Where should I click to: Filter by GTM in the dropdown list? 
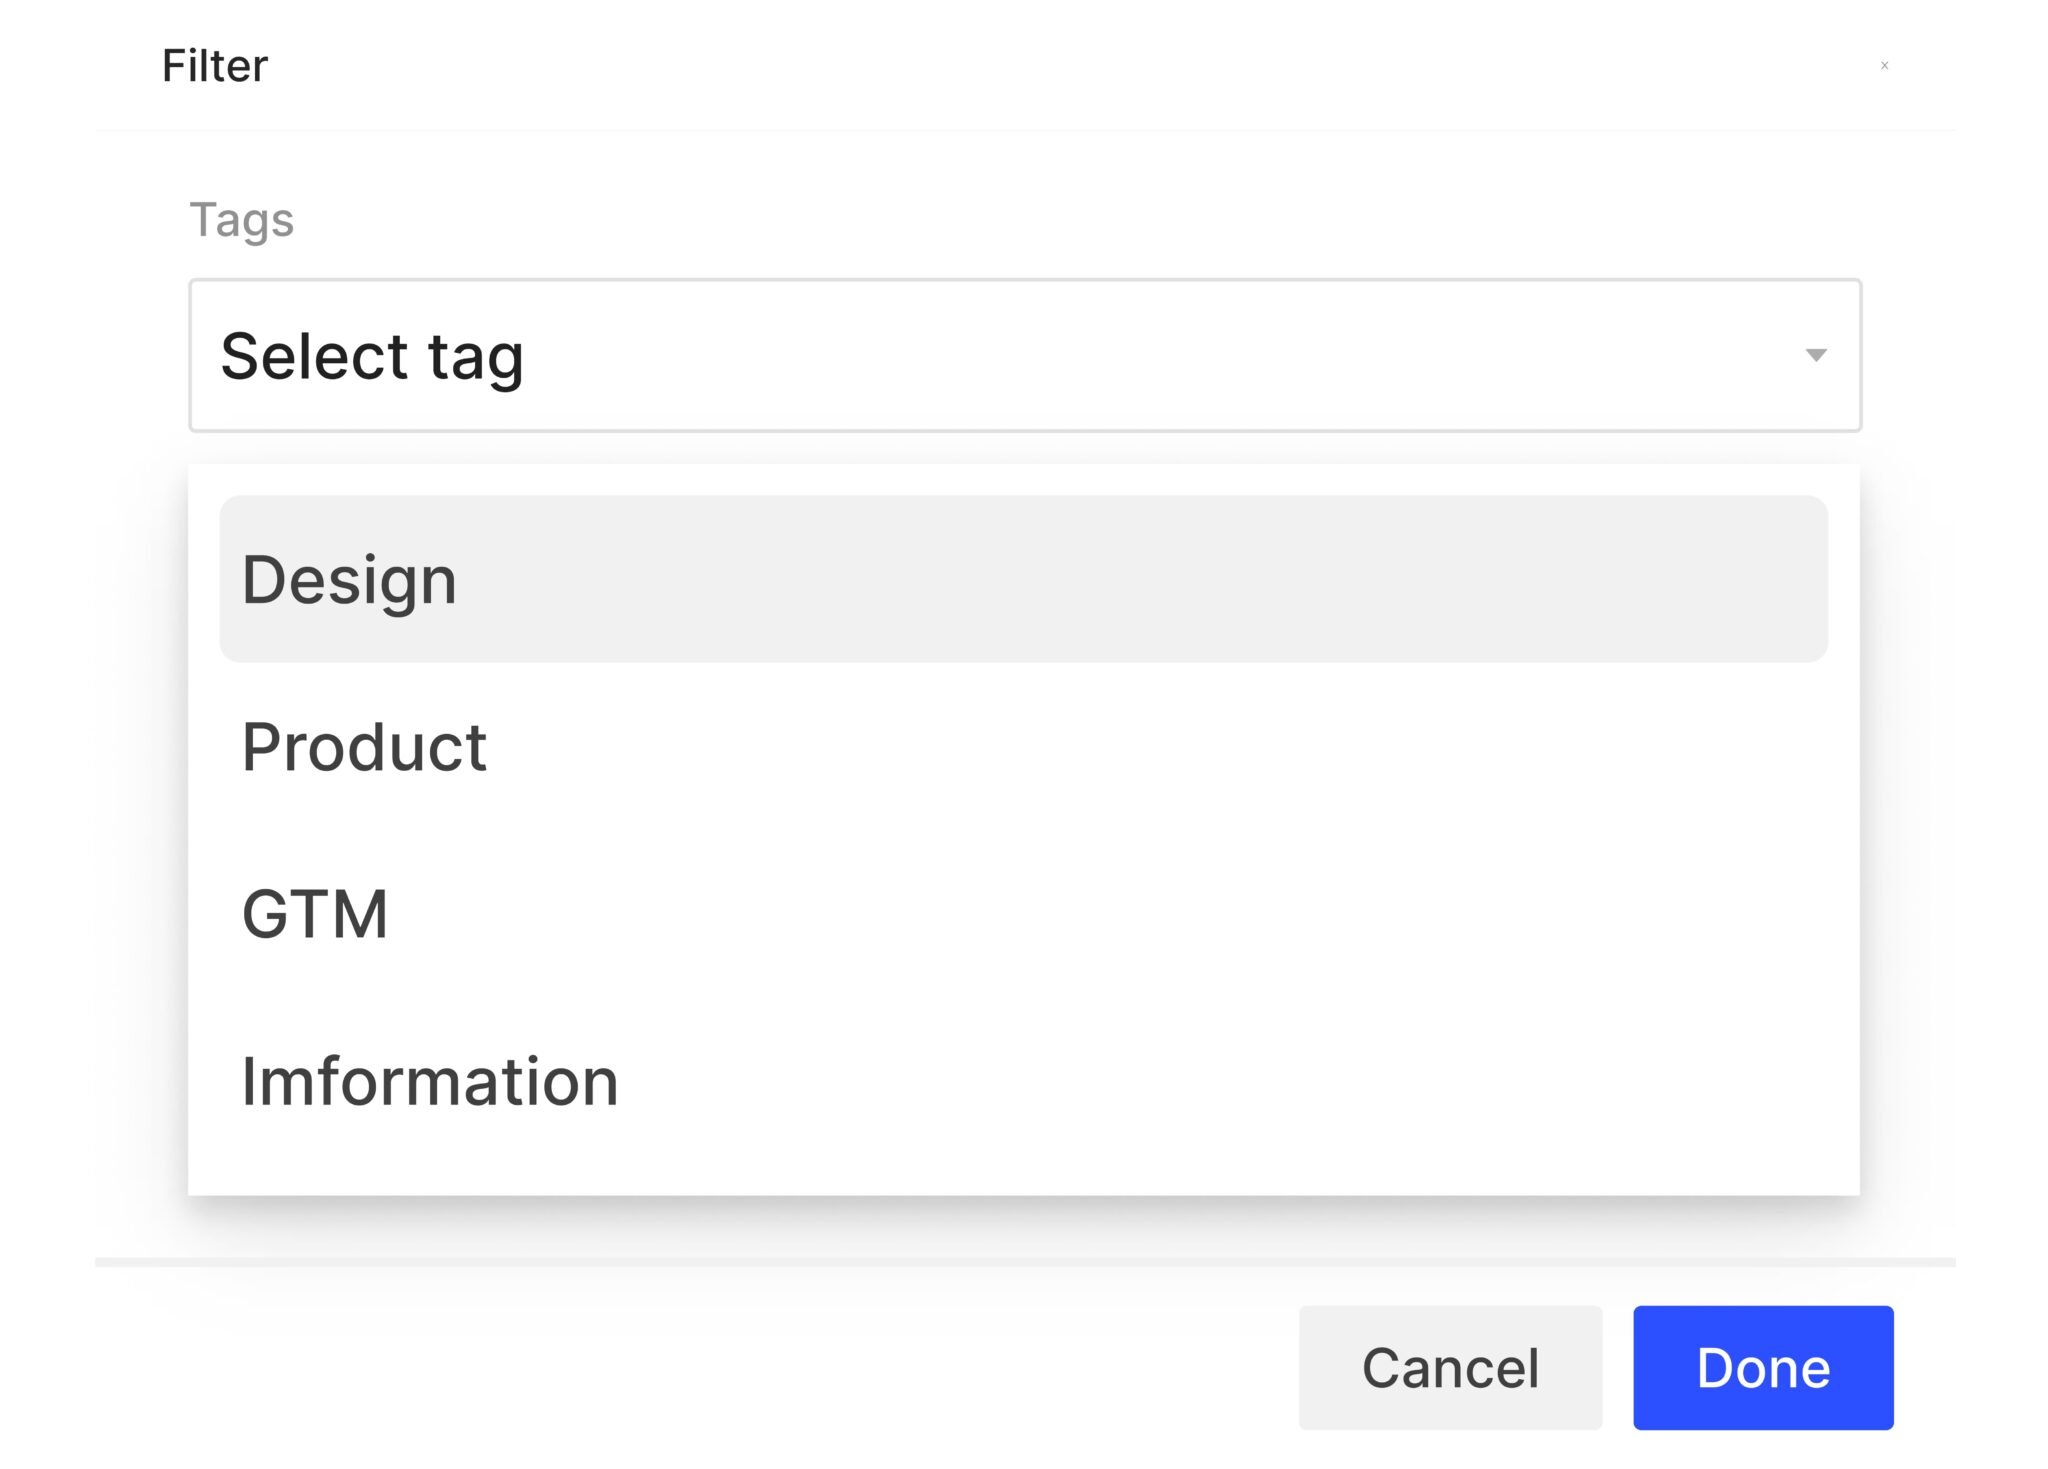click(1024, 913)
